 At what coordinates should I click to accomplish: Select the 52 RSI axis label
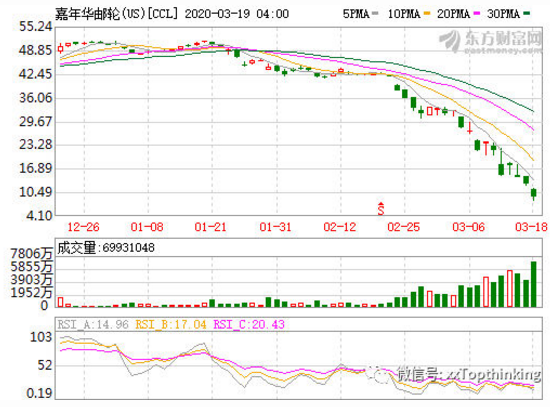[45, 366]
